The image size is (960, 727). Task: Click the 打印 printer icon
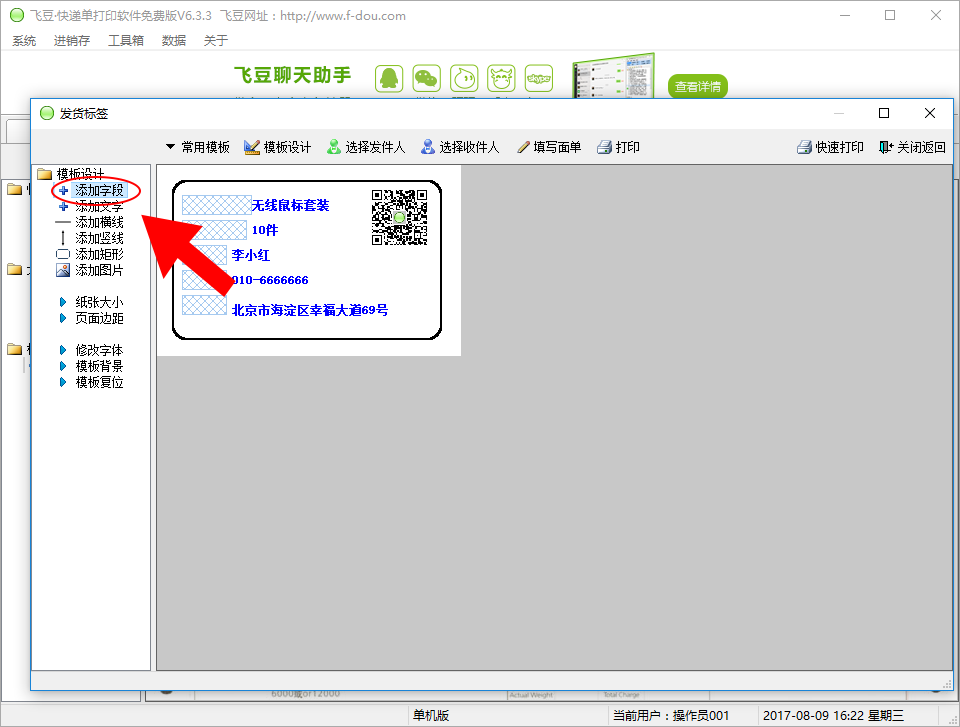click(604, 147)
